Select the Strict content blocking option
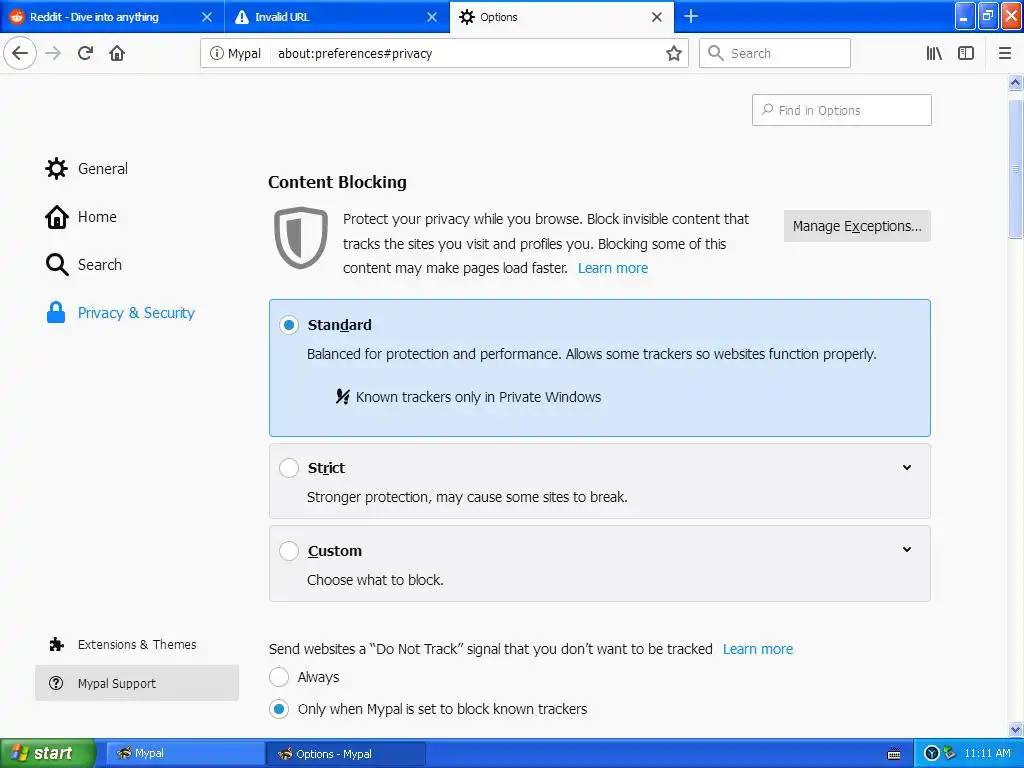The height and width of the screenshot is (768, 1024). click(289, 468)
